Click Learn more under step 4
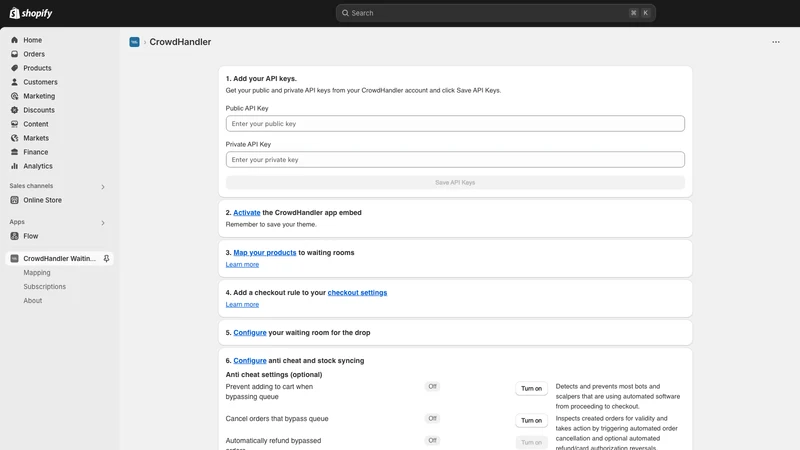 point(242,305)
